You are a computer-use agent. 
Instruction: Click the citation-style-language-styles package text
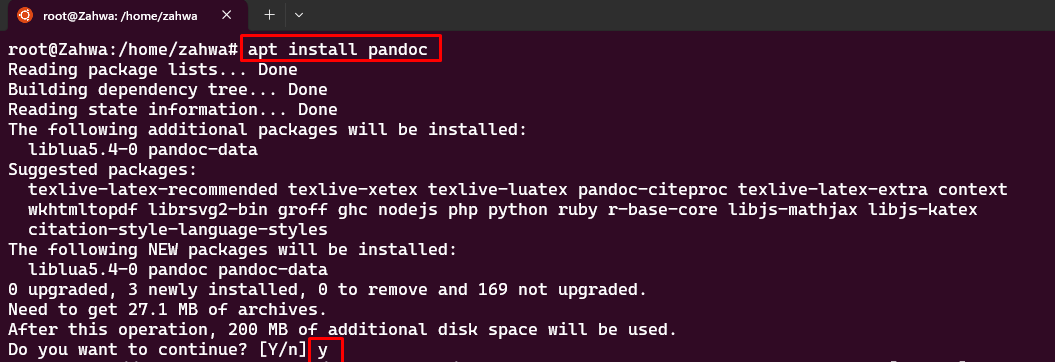pyautogui.click(x=178, y=230)
